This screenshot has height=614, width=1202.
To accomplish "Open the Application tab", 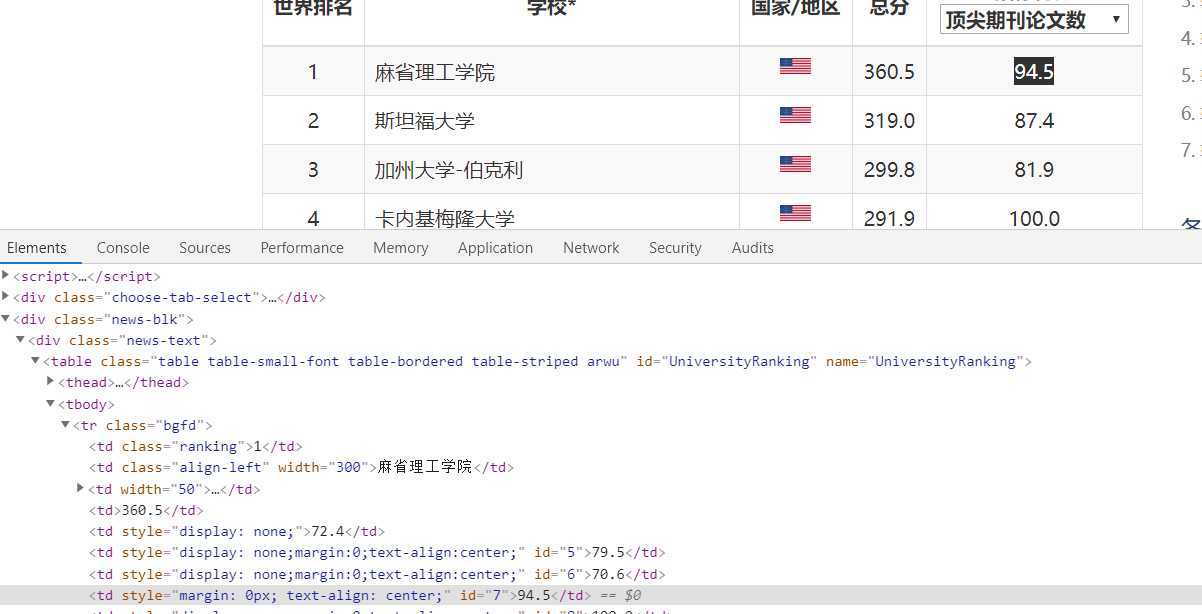I will click(495, 248).
